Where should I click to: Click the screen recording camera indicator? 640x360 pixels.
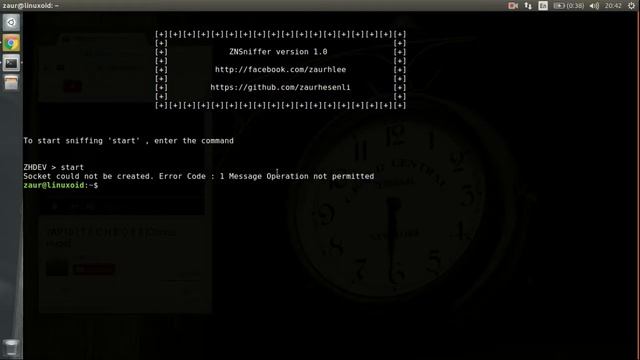[513, 6]
